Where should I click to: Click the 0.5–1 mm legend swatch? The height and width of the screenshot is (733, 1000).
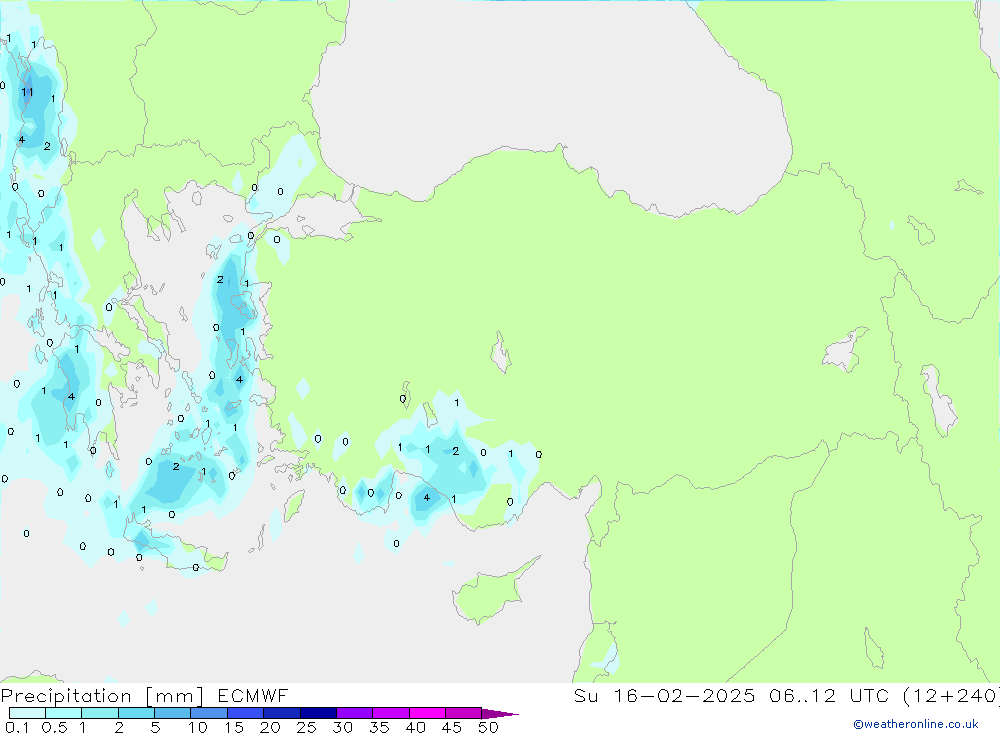[64, 713]
